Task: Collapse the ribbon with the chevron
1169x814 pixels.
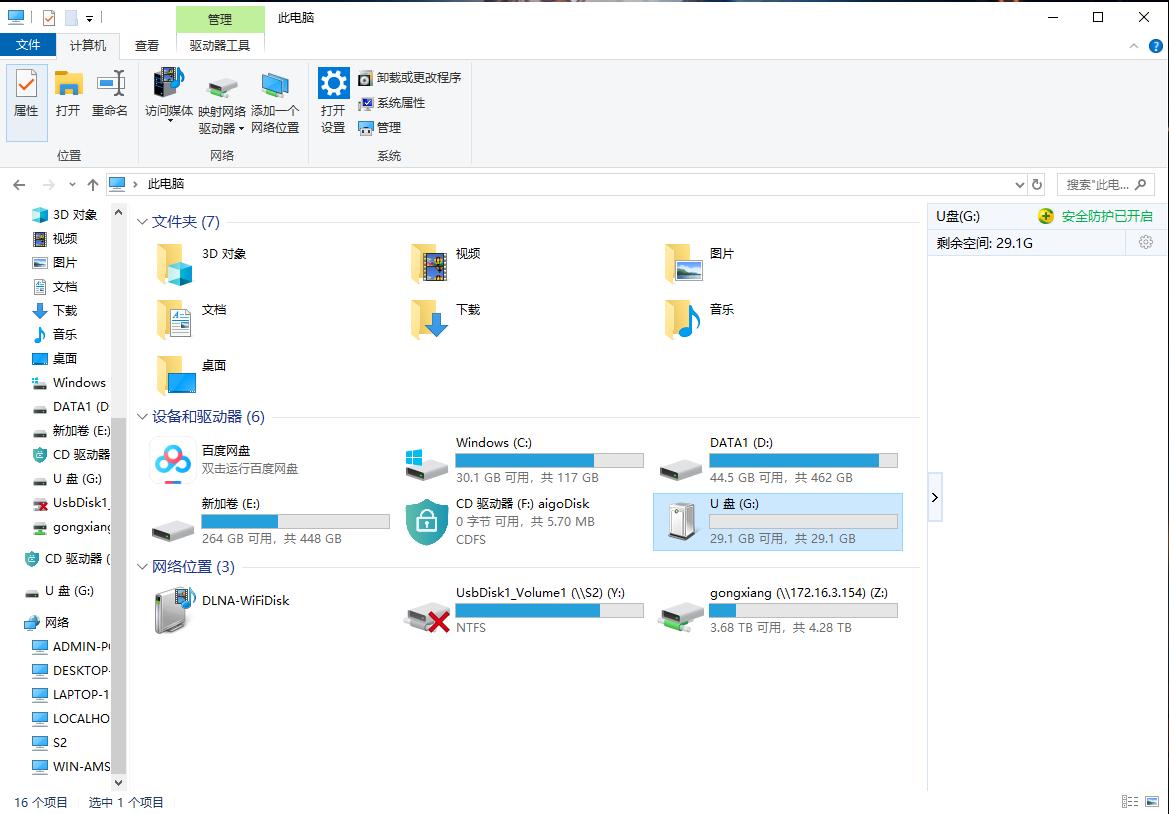Action: pos(1133,46)
